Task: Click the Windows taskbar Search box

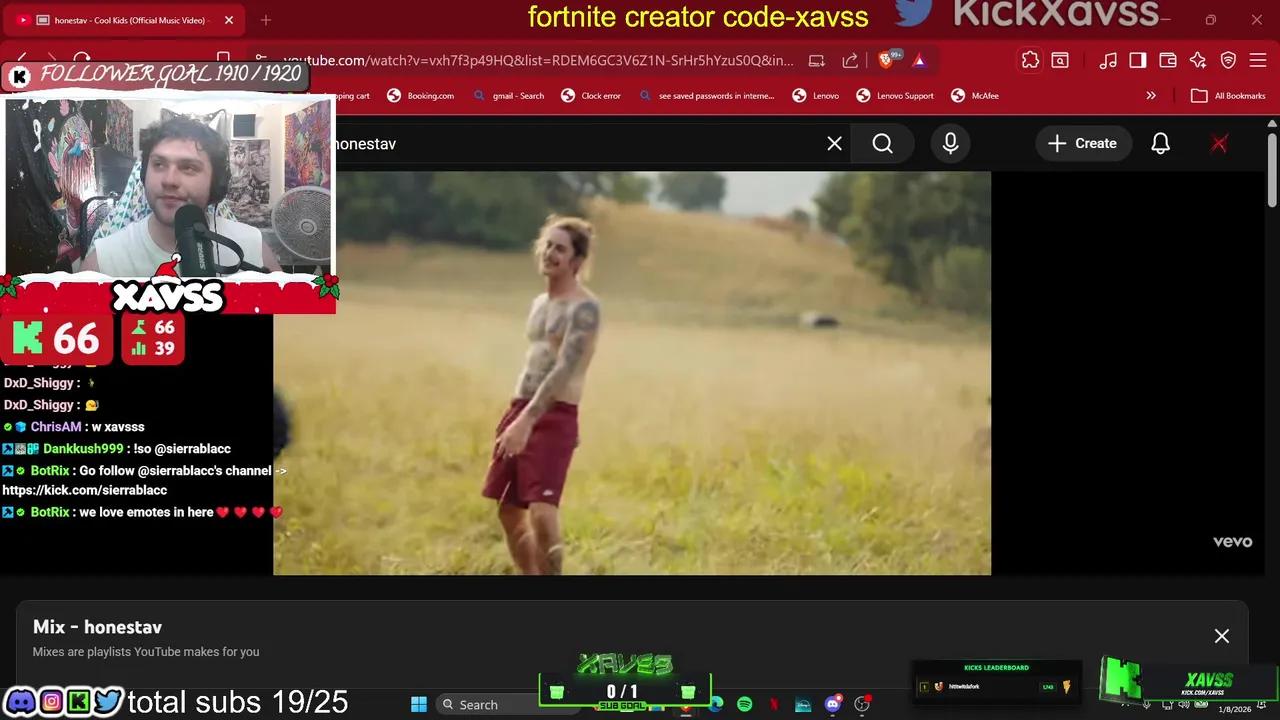Action: coord(506,704)
